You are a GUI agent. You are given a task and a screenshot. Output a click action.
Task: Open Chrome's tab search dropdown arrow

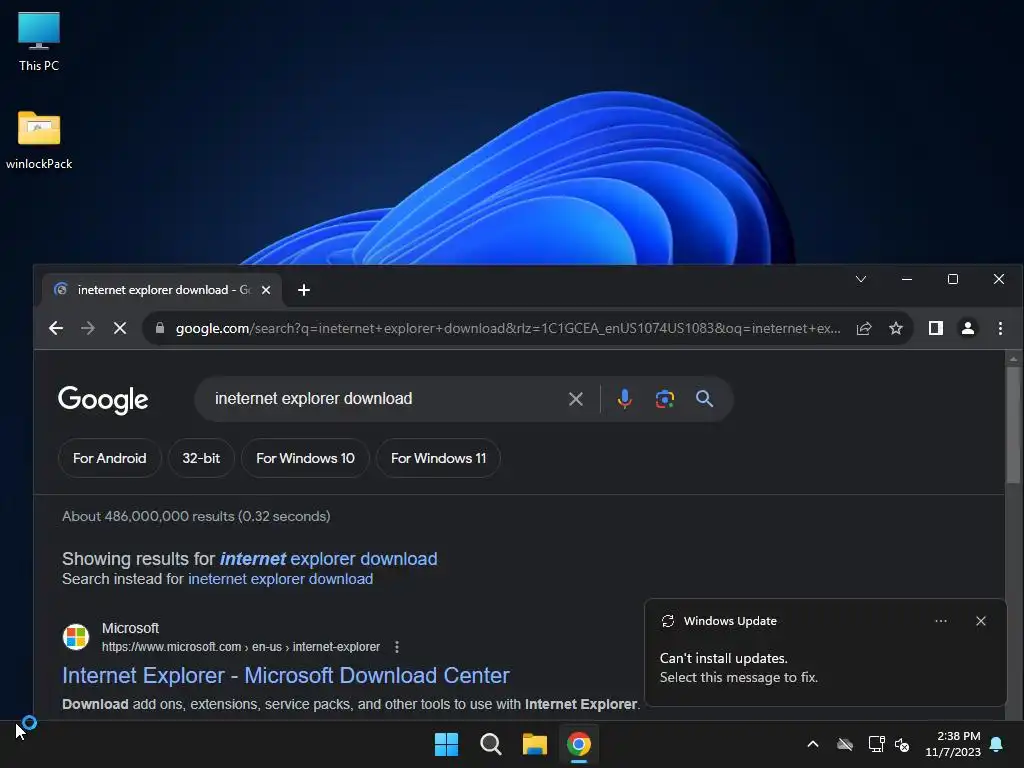pyautogui.click(x=861, y=280)
